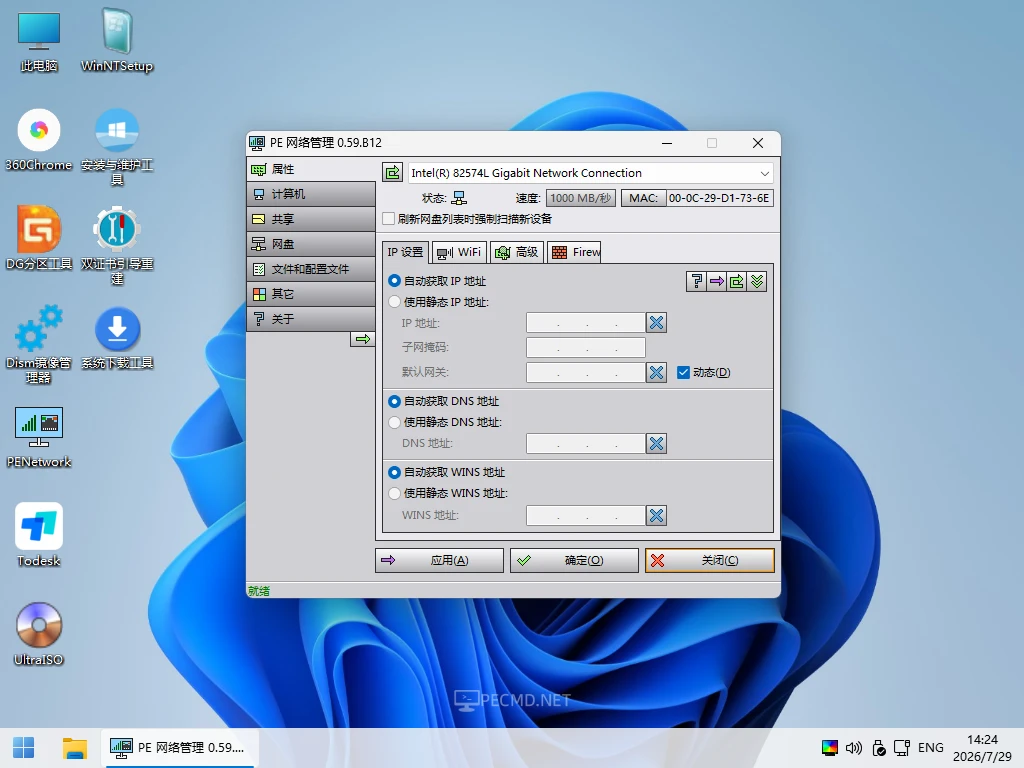Click the IP 地址 input field

pos(586,323)
